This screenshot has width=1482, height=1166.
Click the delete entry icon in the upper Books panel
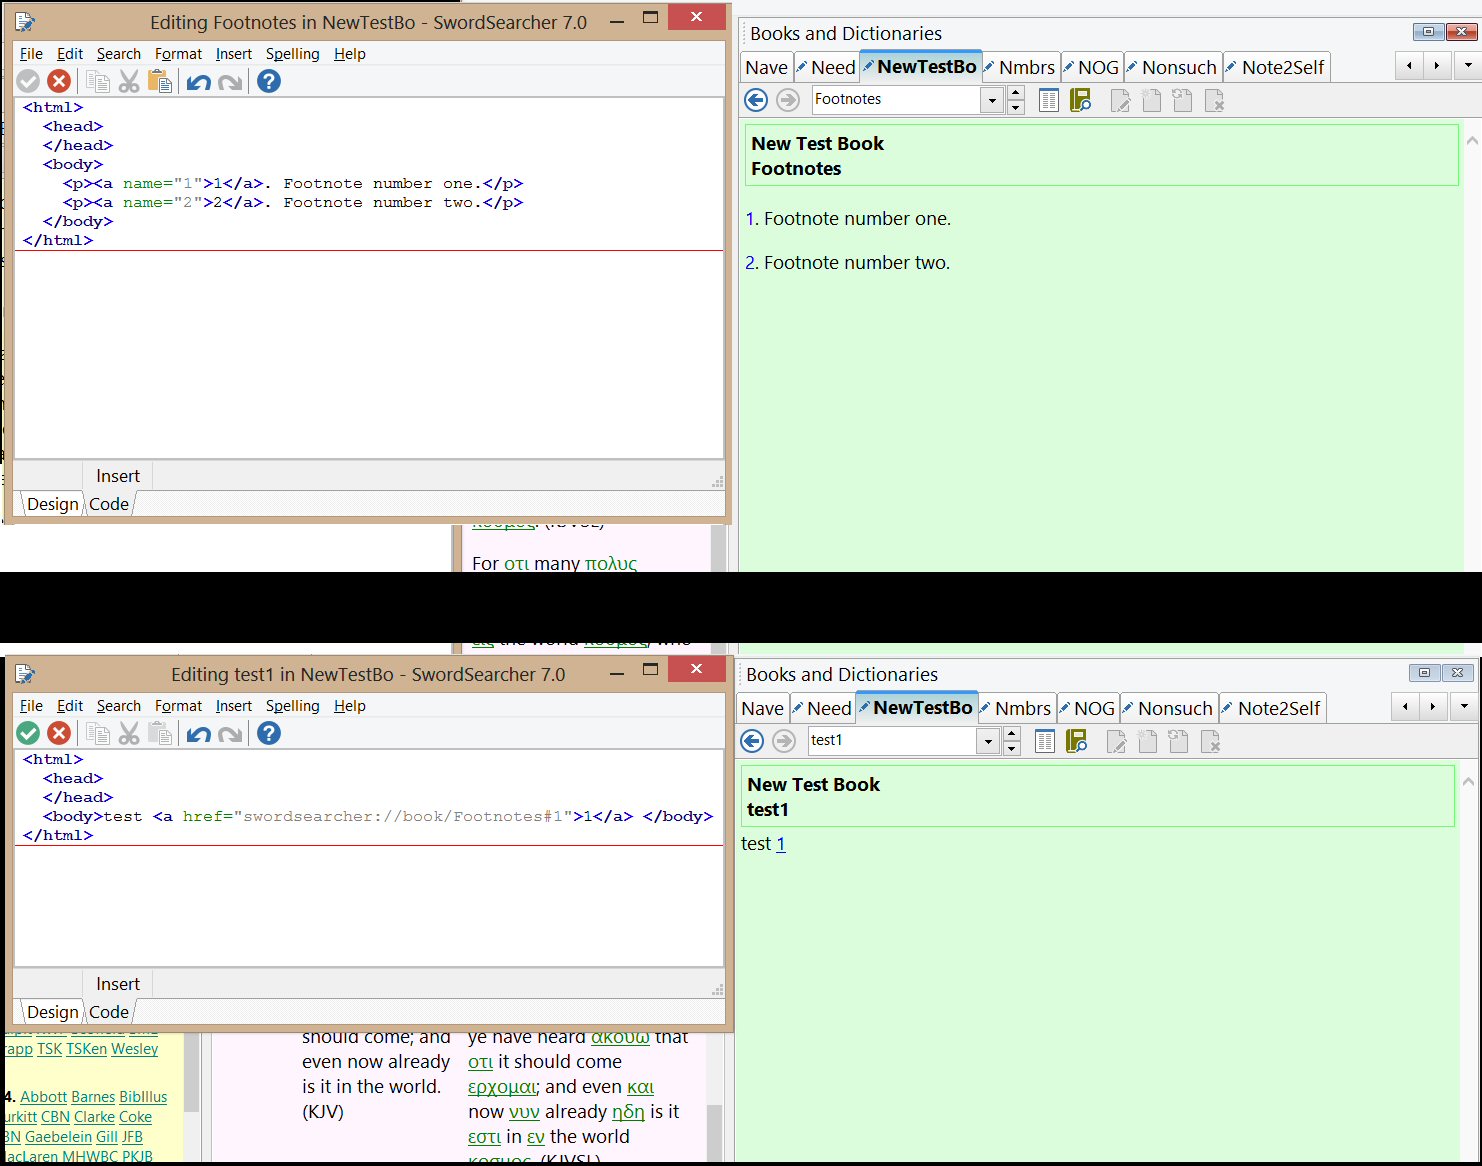(x=1215, y=100)
